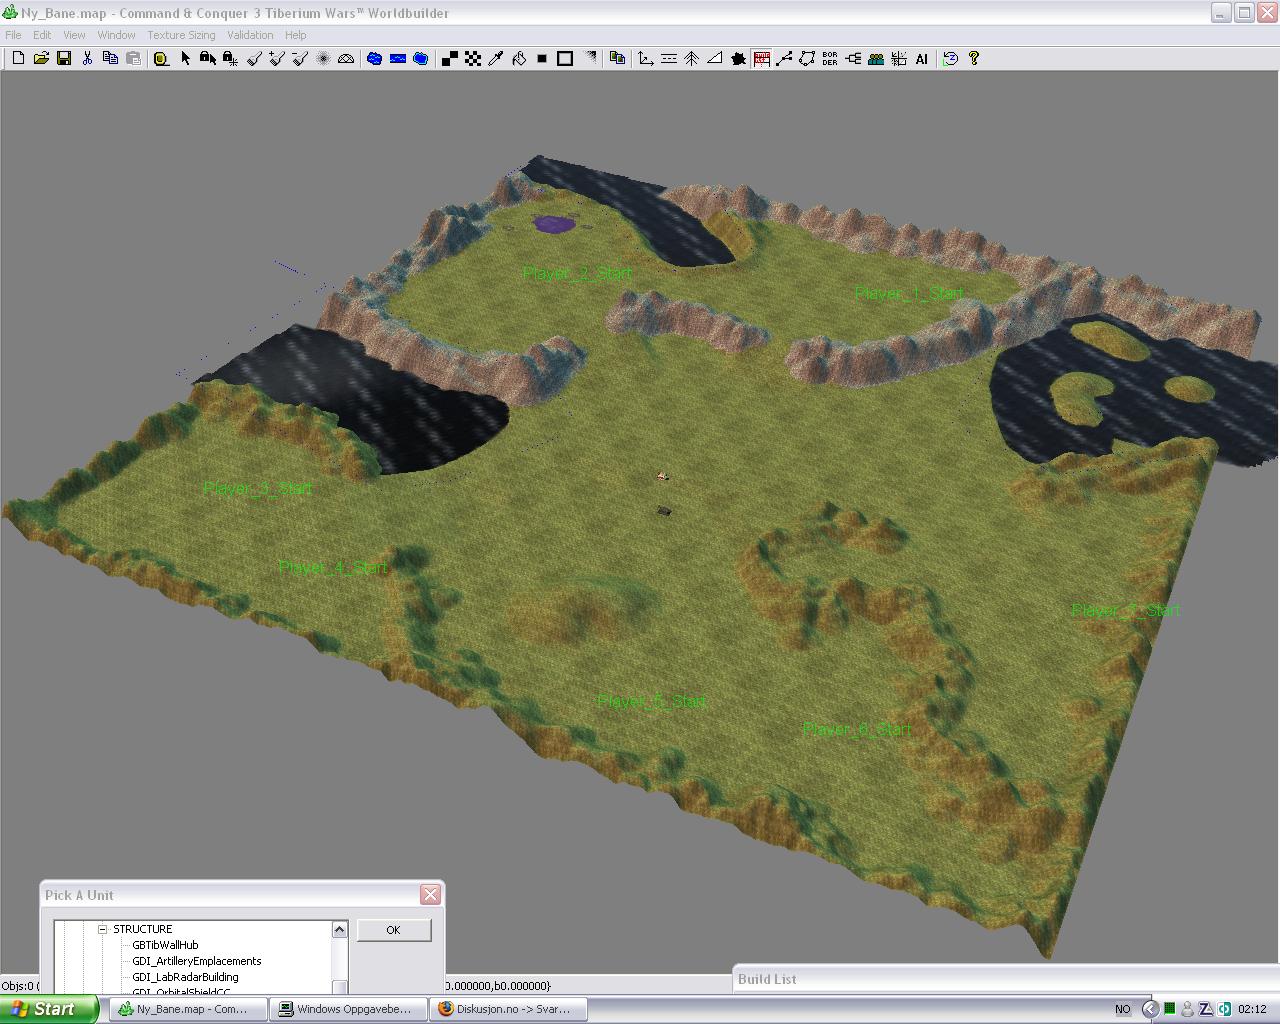The height and width of the screenshot is (1024, 1280).
Task: Click the Copy icon in toolbar
Action: point(110,59)
